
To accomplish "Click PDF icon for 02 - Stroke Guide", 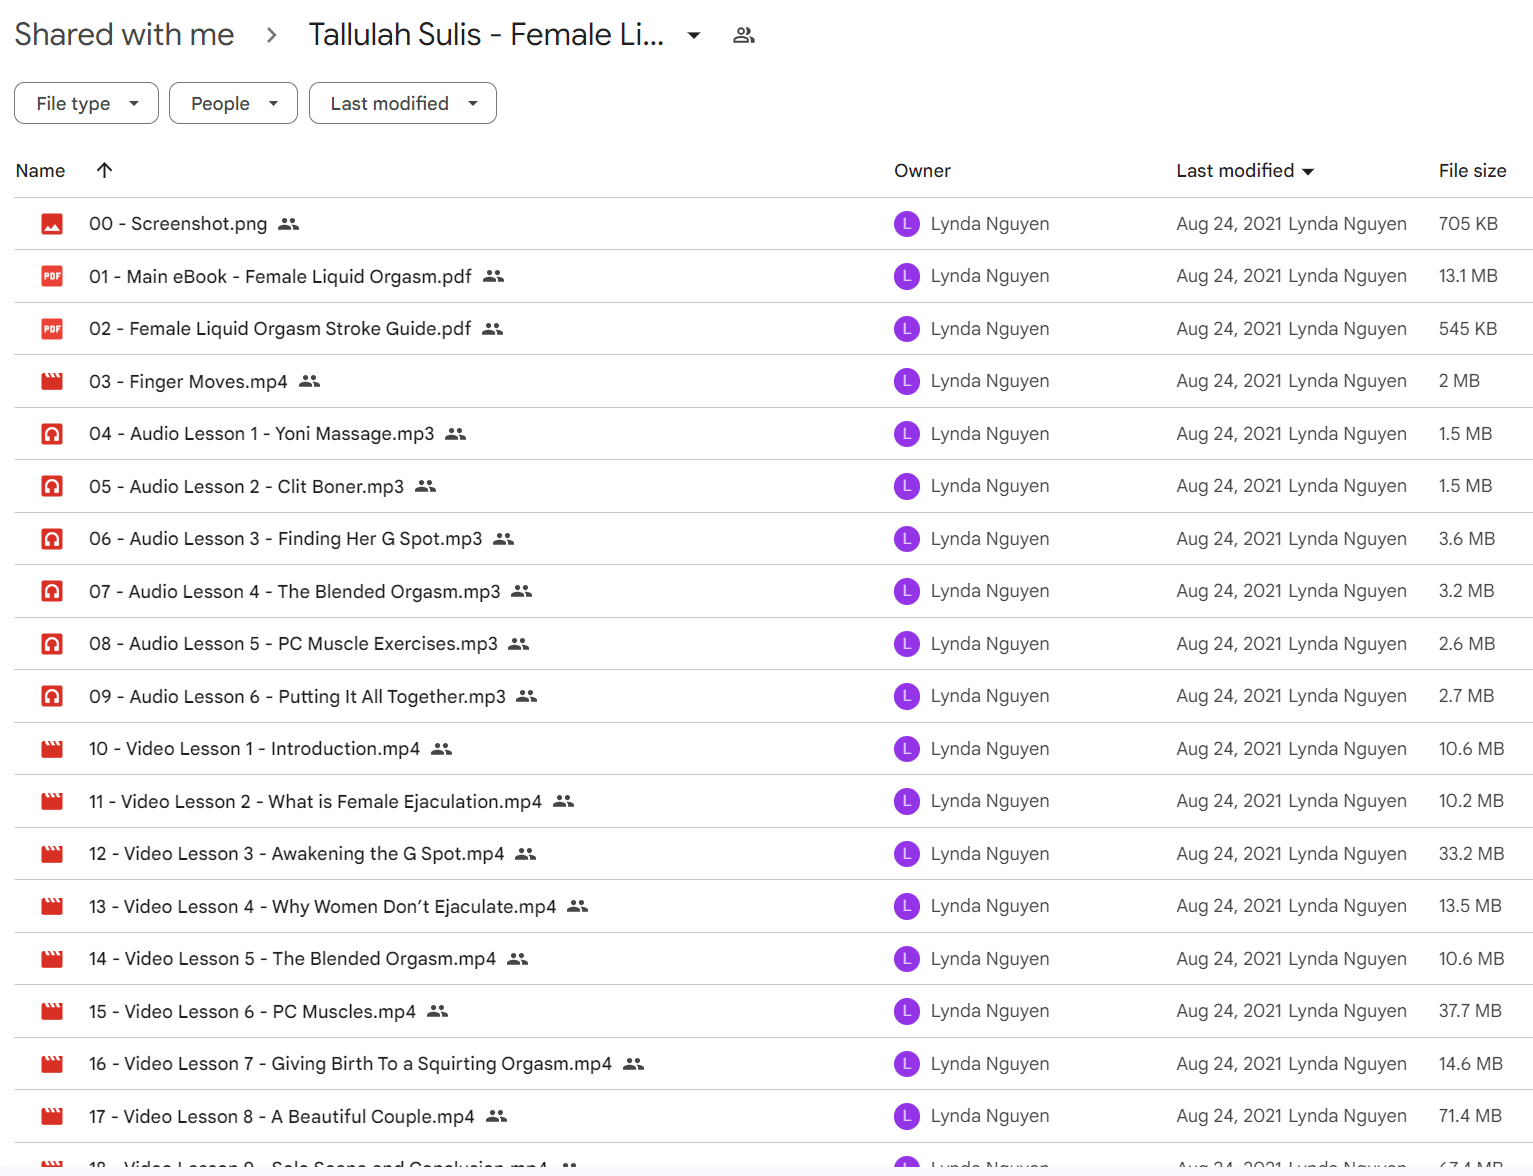I will click(52, 329).
